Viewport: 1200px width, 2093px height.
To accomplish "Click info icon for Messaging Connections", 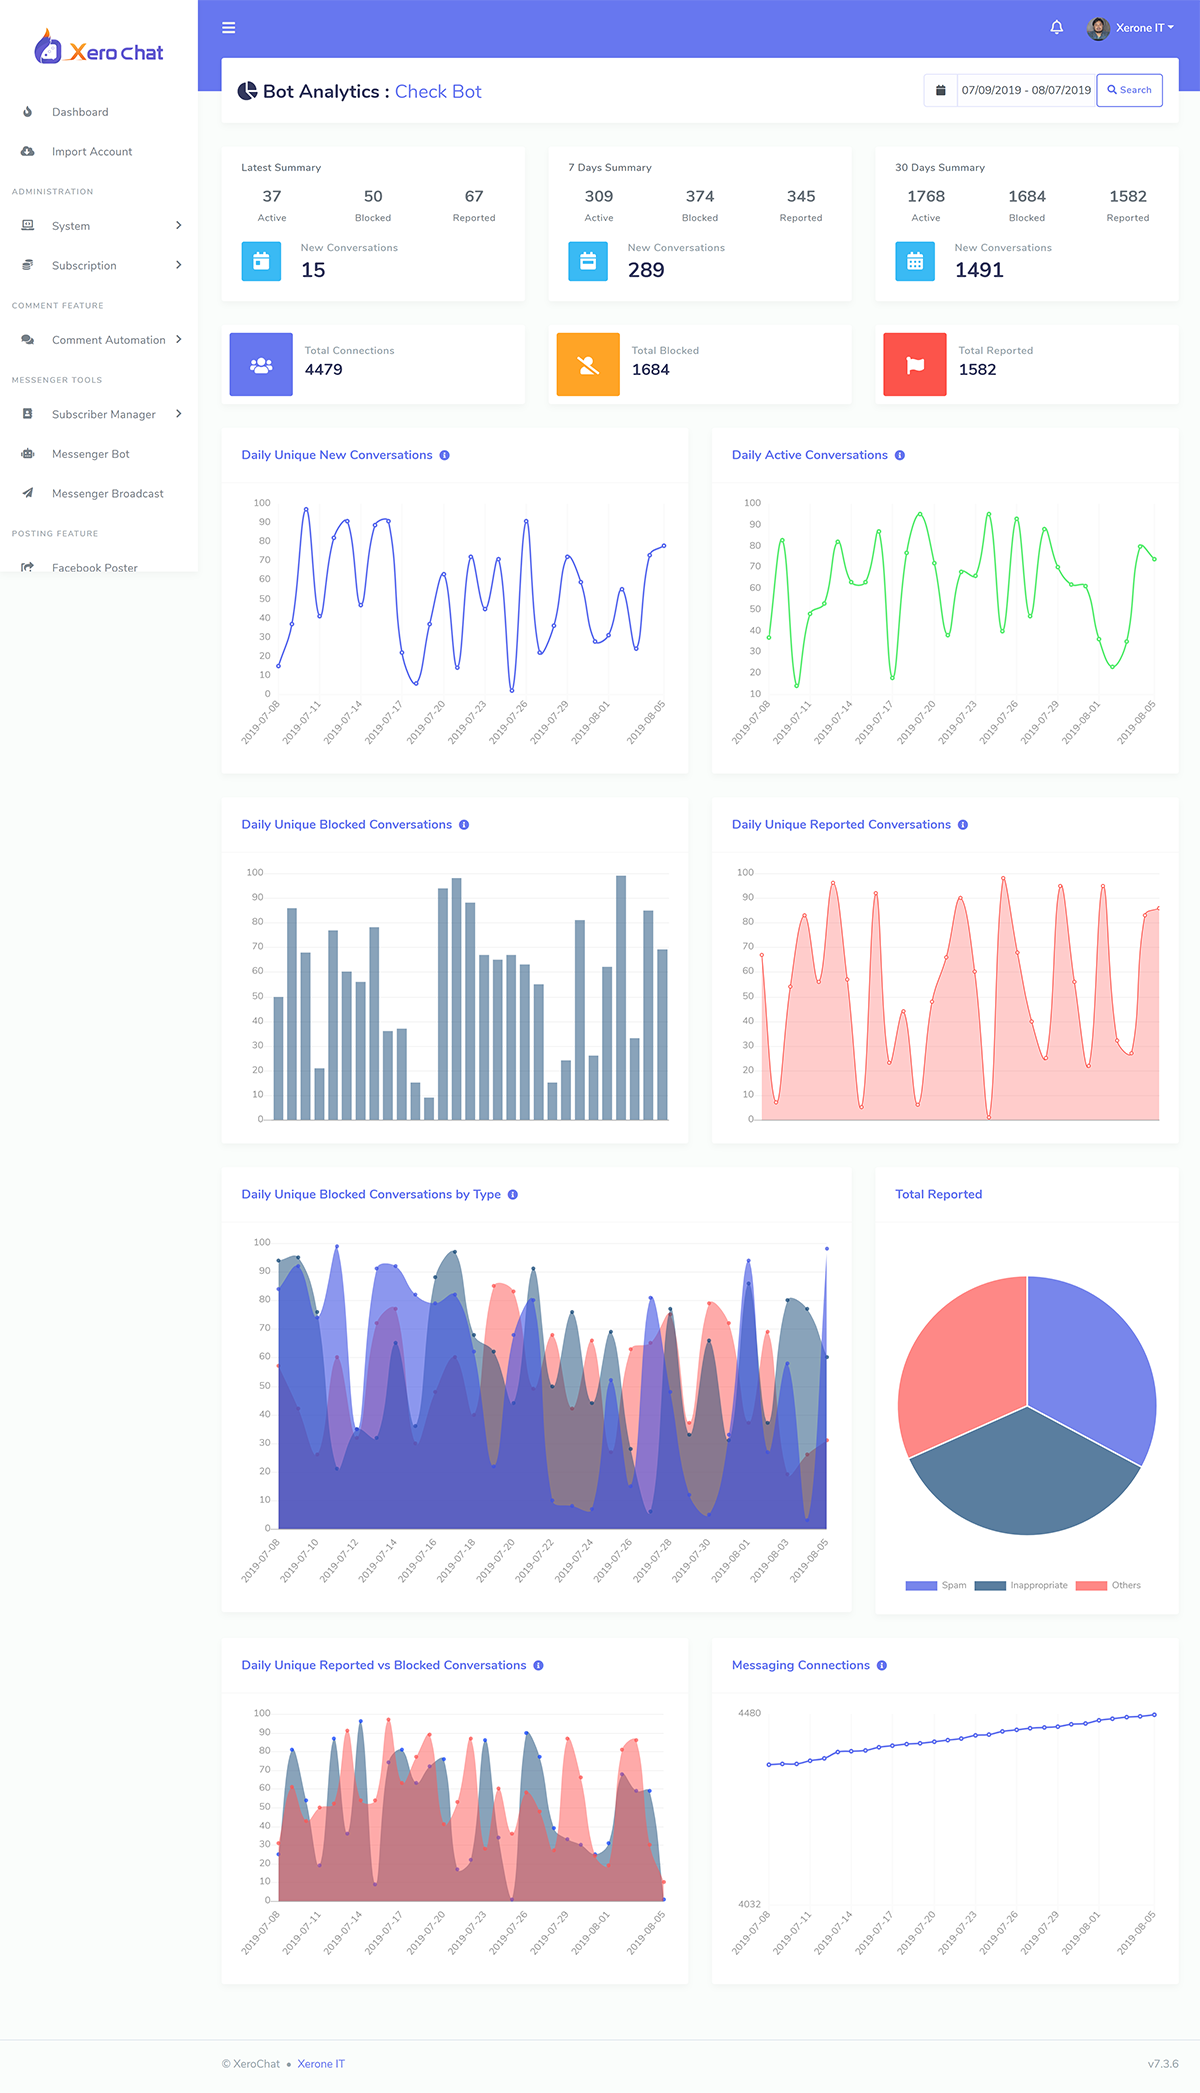I will pyautogui.click(x=882, y=1666).
